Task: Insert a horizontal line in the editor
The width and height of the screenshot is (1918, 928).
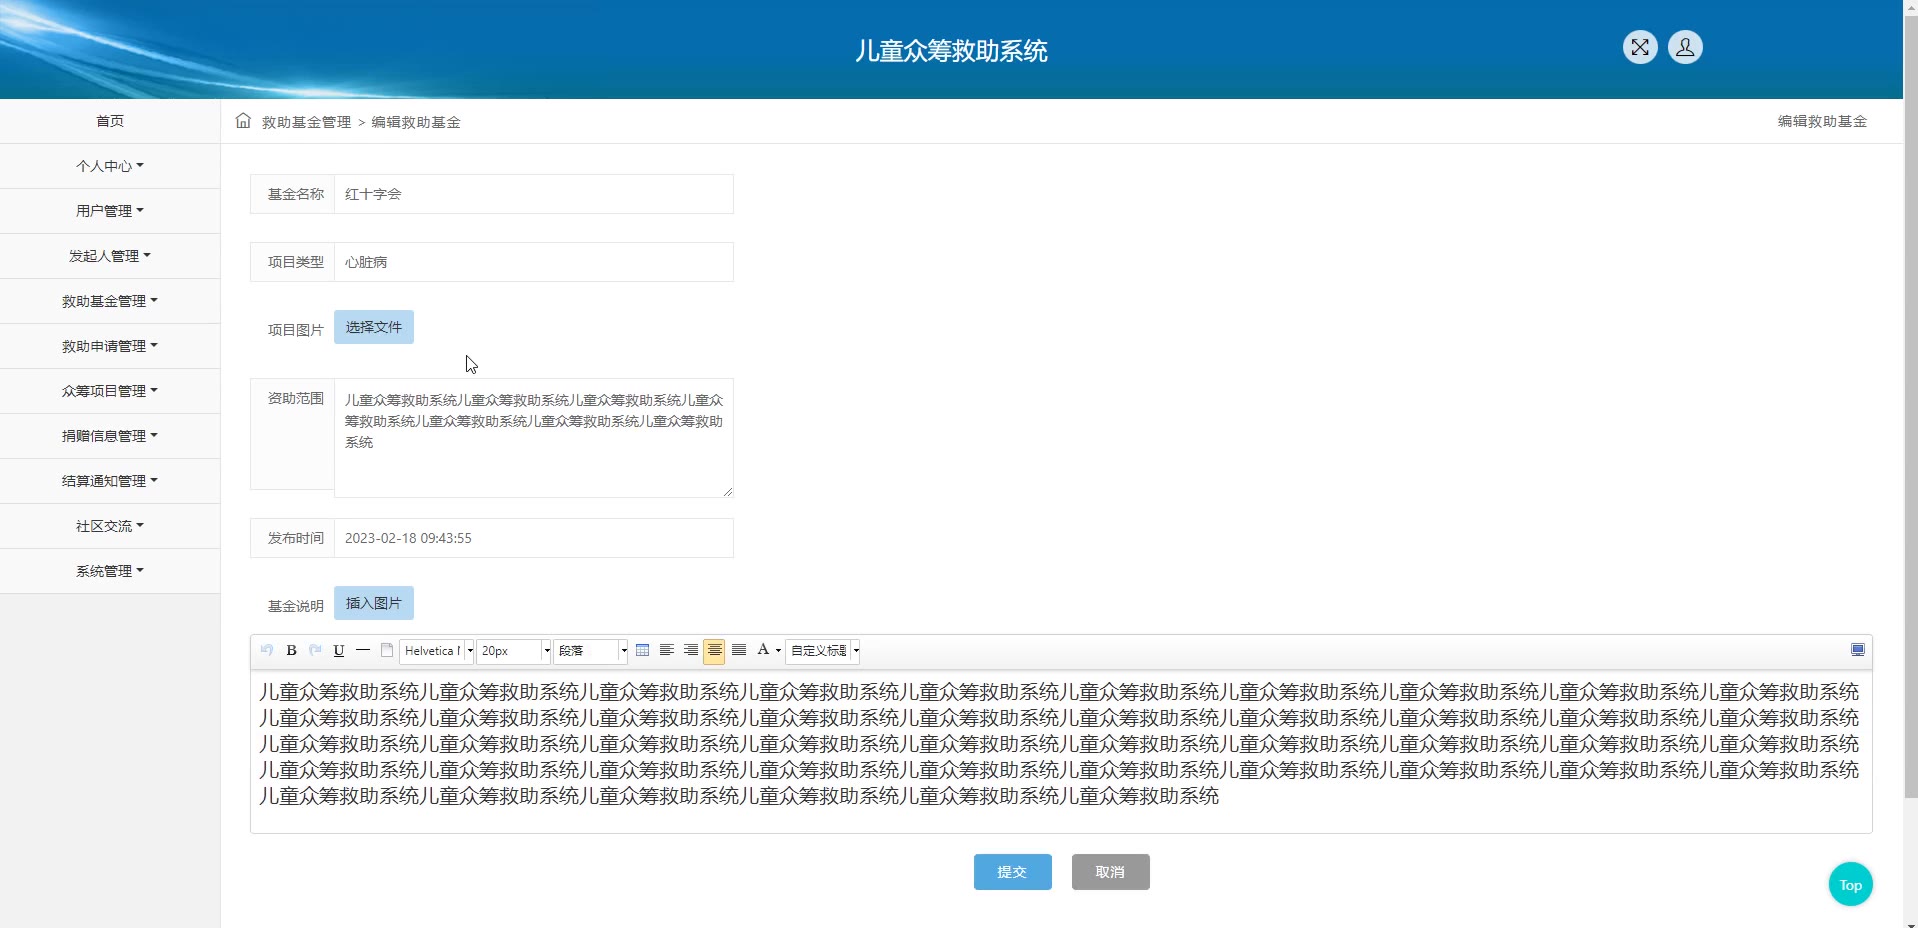Action: [363, 650]
